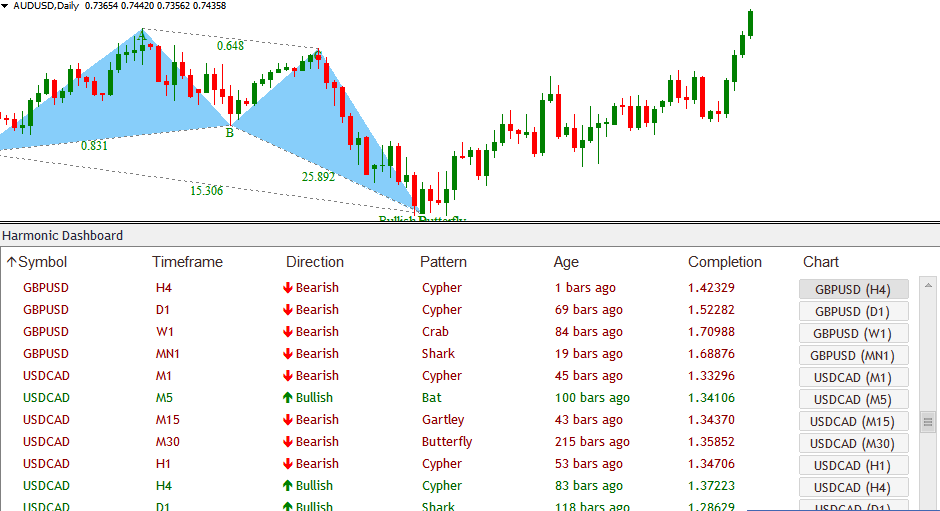Select the W1 timeframe cell
This screenshot has height=511, width=940.
point(165,332)
